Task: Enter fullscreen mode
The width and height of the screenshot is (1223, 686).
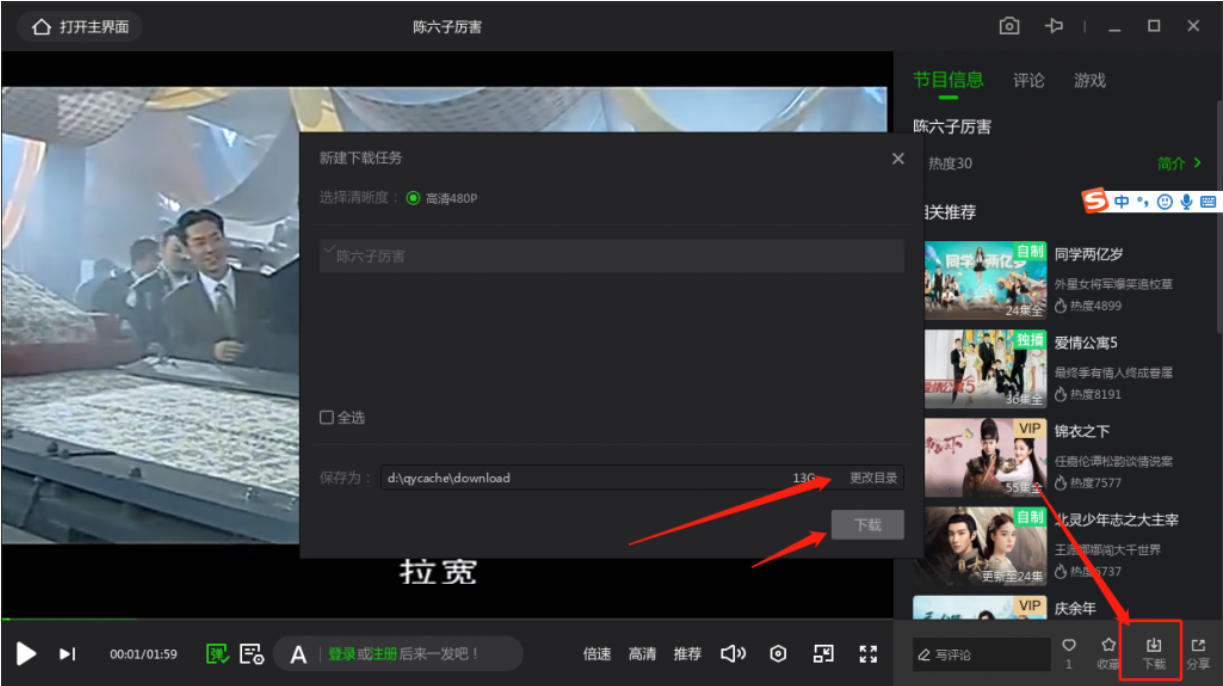Action: 868,654
